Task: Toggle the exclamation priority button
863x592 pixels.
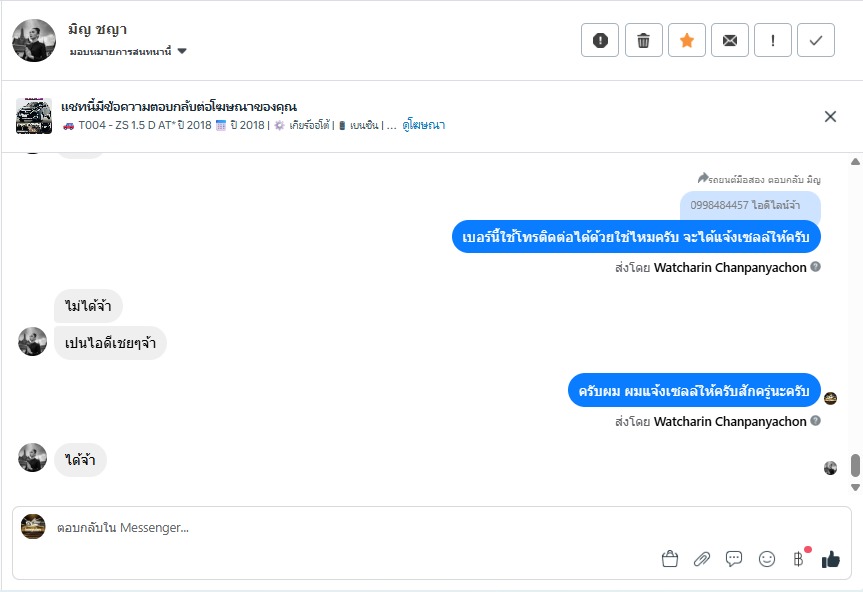Action: coord(773,40)
